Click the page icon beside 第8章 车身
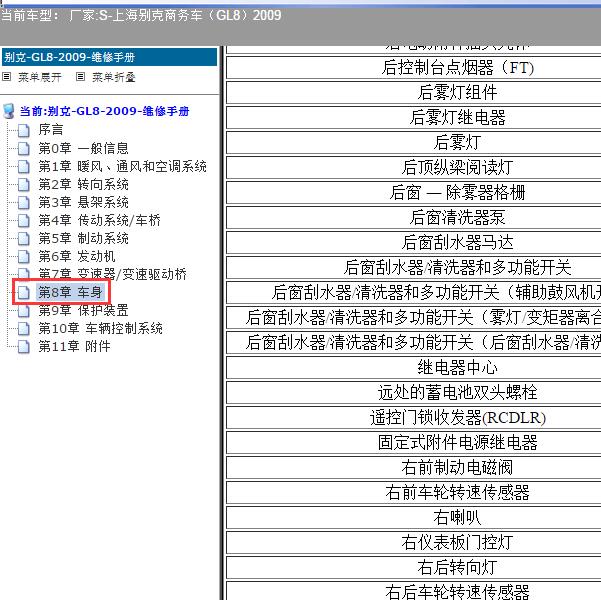Screen dimensions: 601x600 coord(24,293)
